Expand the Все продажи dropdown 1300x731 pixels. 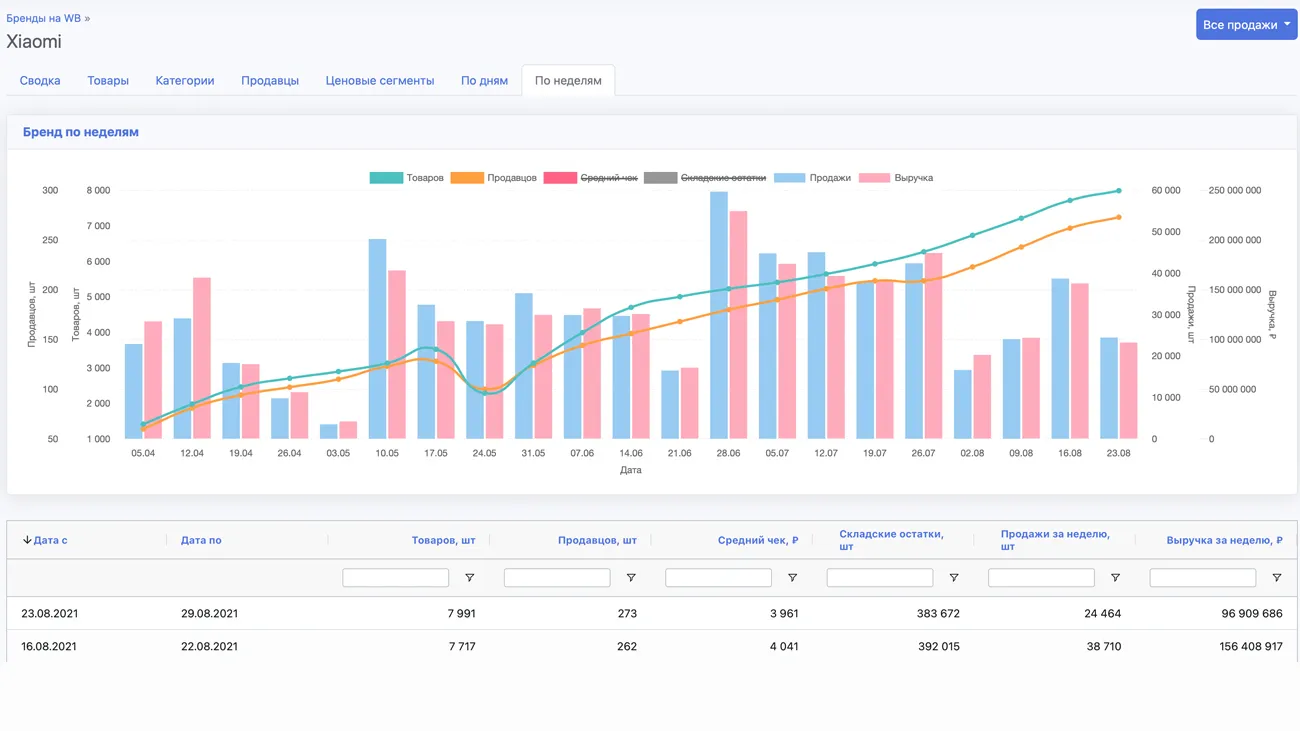[1246, 25]
